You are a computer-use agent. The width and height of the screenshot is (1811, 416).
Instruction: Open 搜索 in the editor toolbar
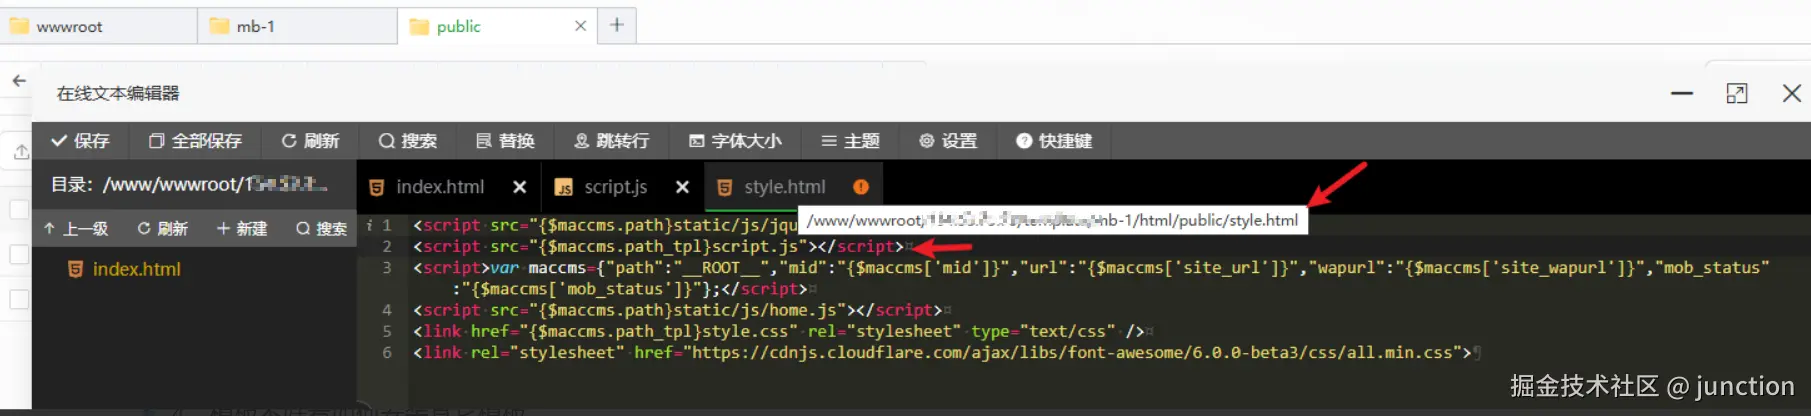tap(408, 141)
